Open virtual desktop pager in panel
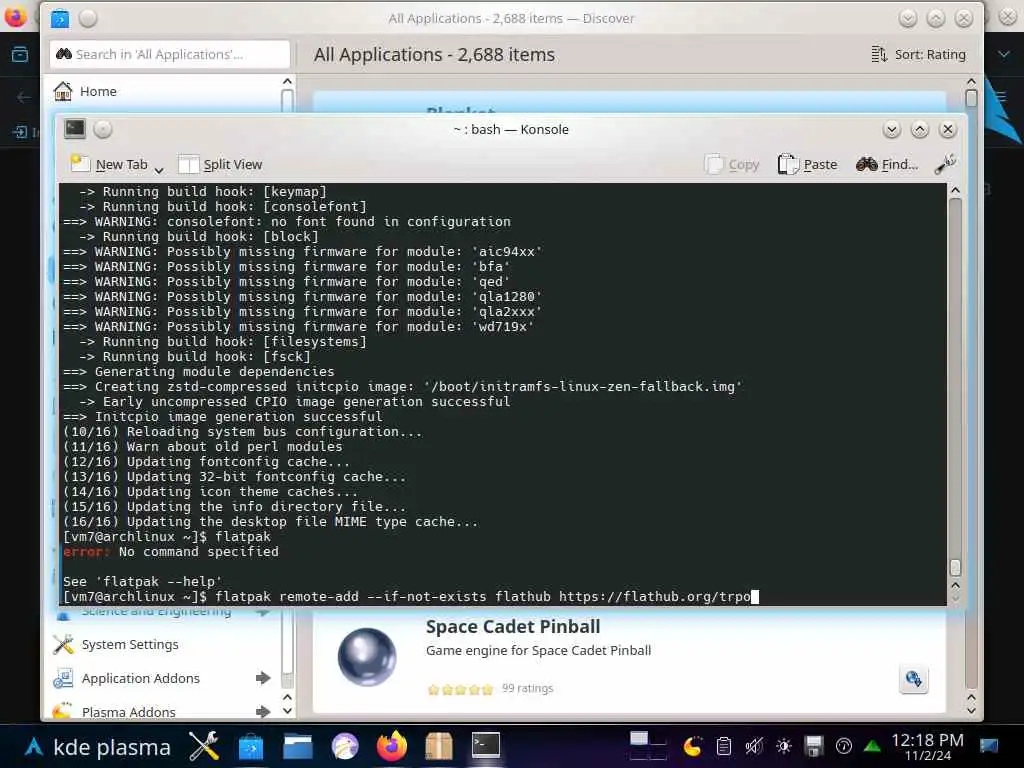The image size is (1024, 768). click(648, 746)
